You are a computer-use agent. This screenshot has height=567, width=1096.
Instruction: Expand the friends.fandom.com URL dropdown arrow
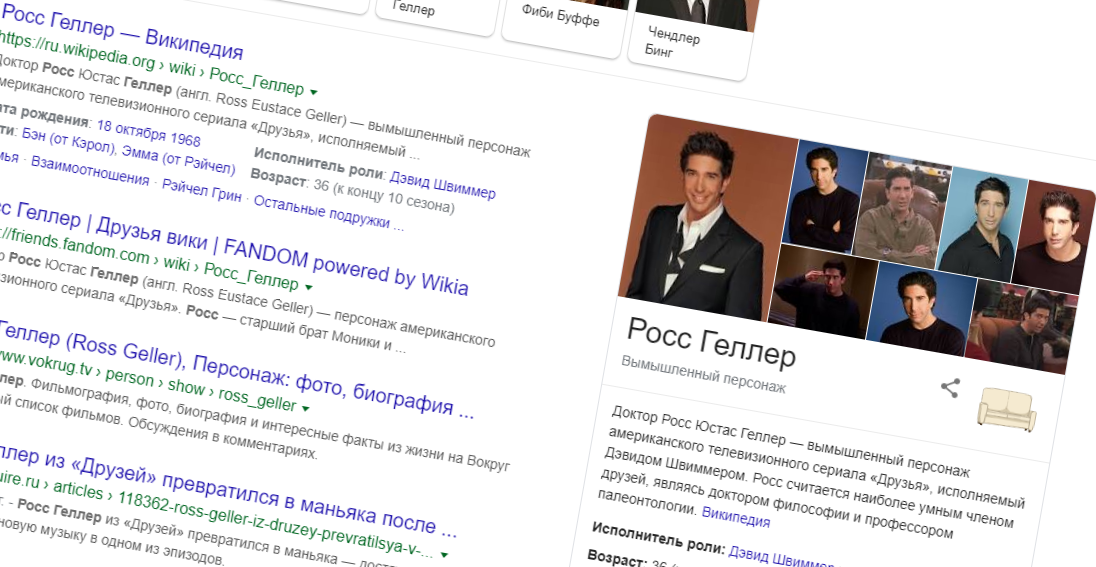(308, 287)
